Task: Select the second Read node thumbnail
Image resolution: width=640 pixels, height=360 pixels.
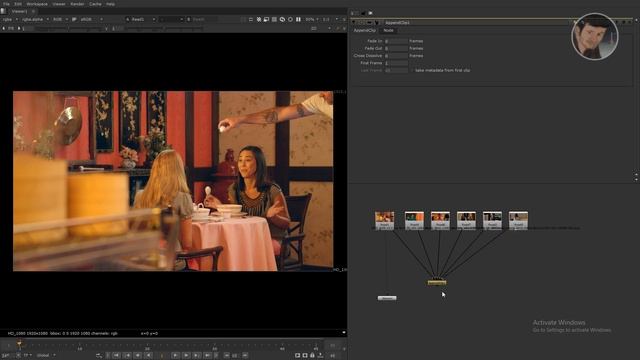Action: (x=414, y=220)
